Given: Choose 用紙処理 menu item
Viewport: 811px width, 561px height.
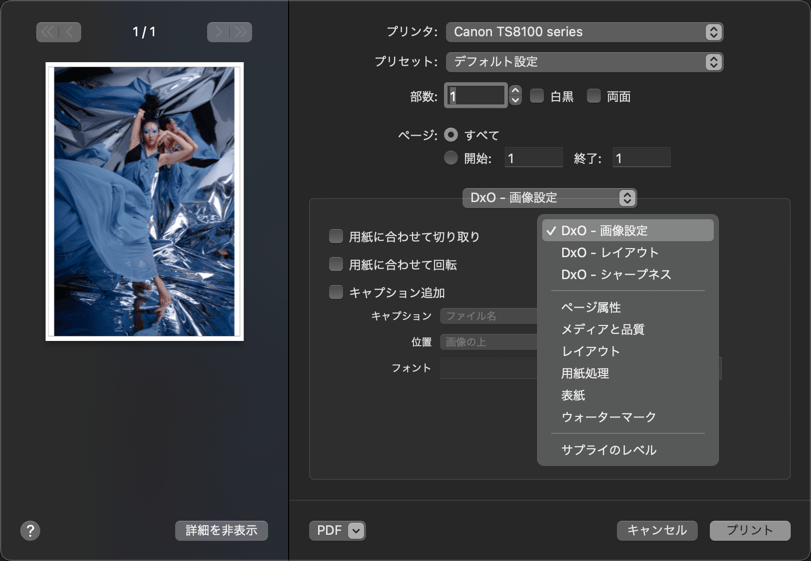Looking at the screenshot, I should (x=628, y=373).
